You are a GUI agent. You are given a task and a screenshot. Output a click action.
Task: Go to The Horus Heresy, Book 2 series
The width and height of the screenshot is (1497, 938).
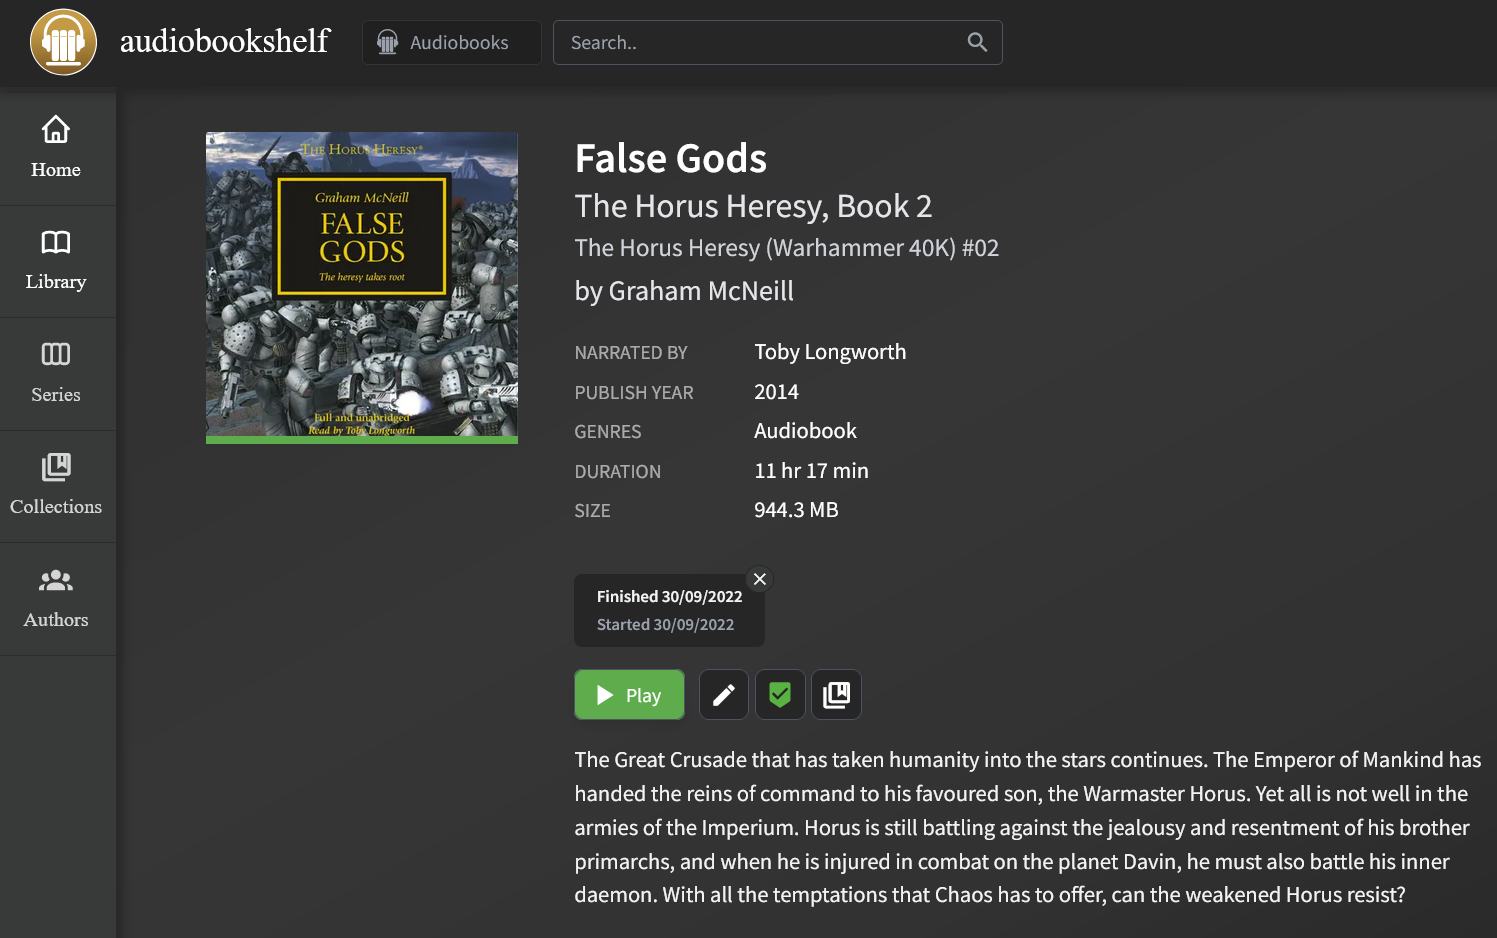coord(753,206)
